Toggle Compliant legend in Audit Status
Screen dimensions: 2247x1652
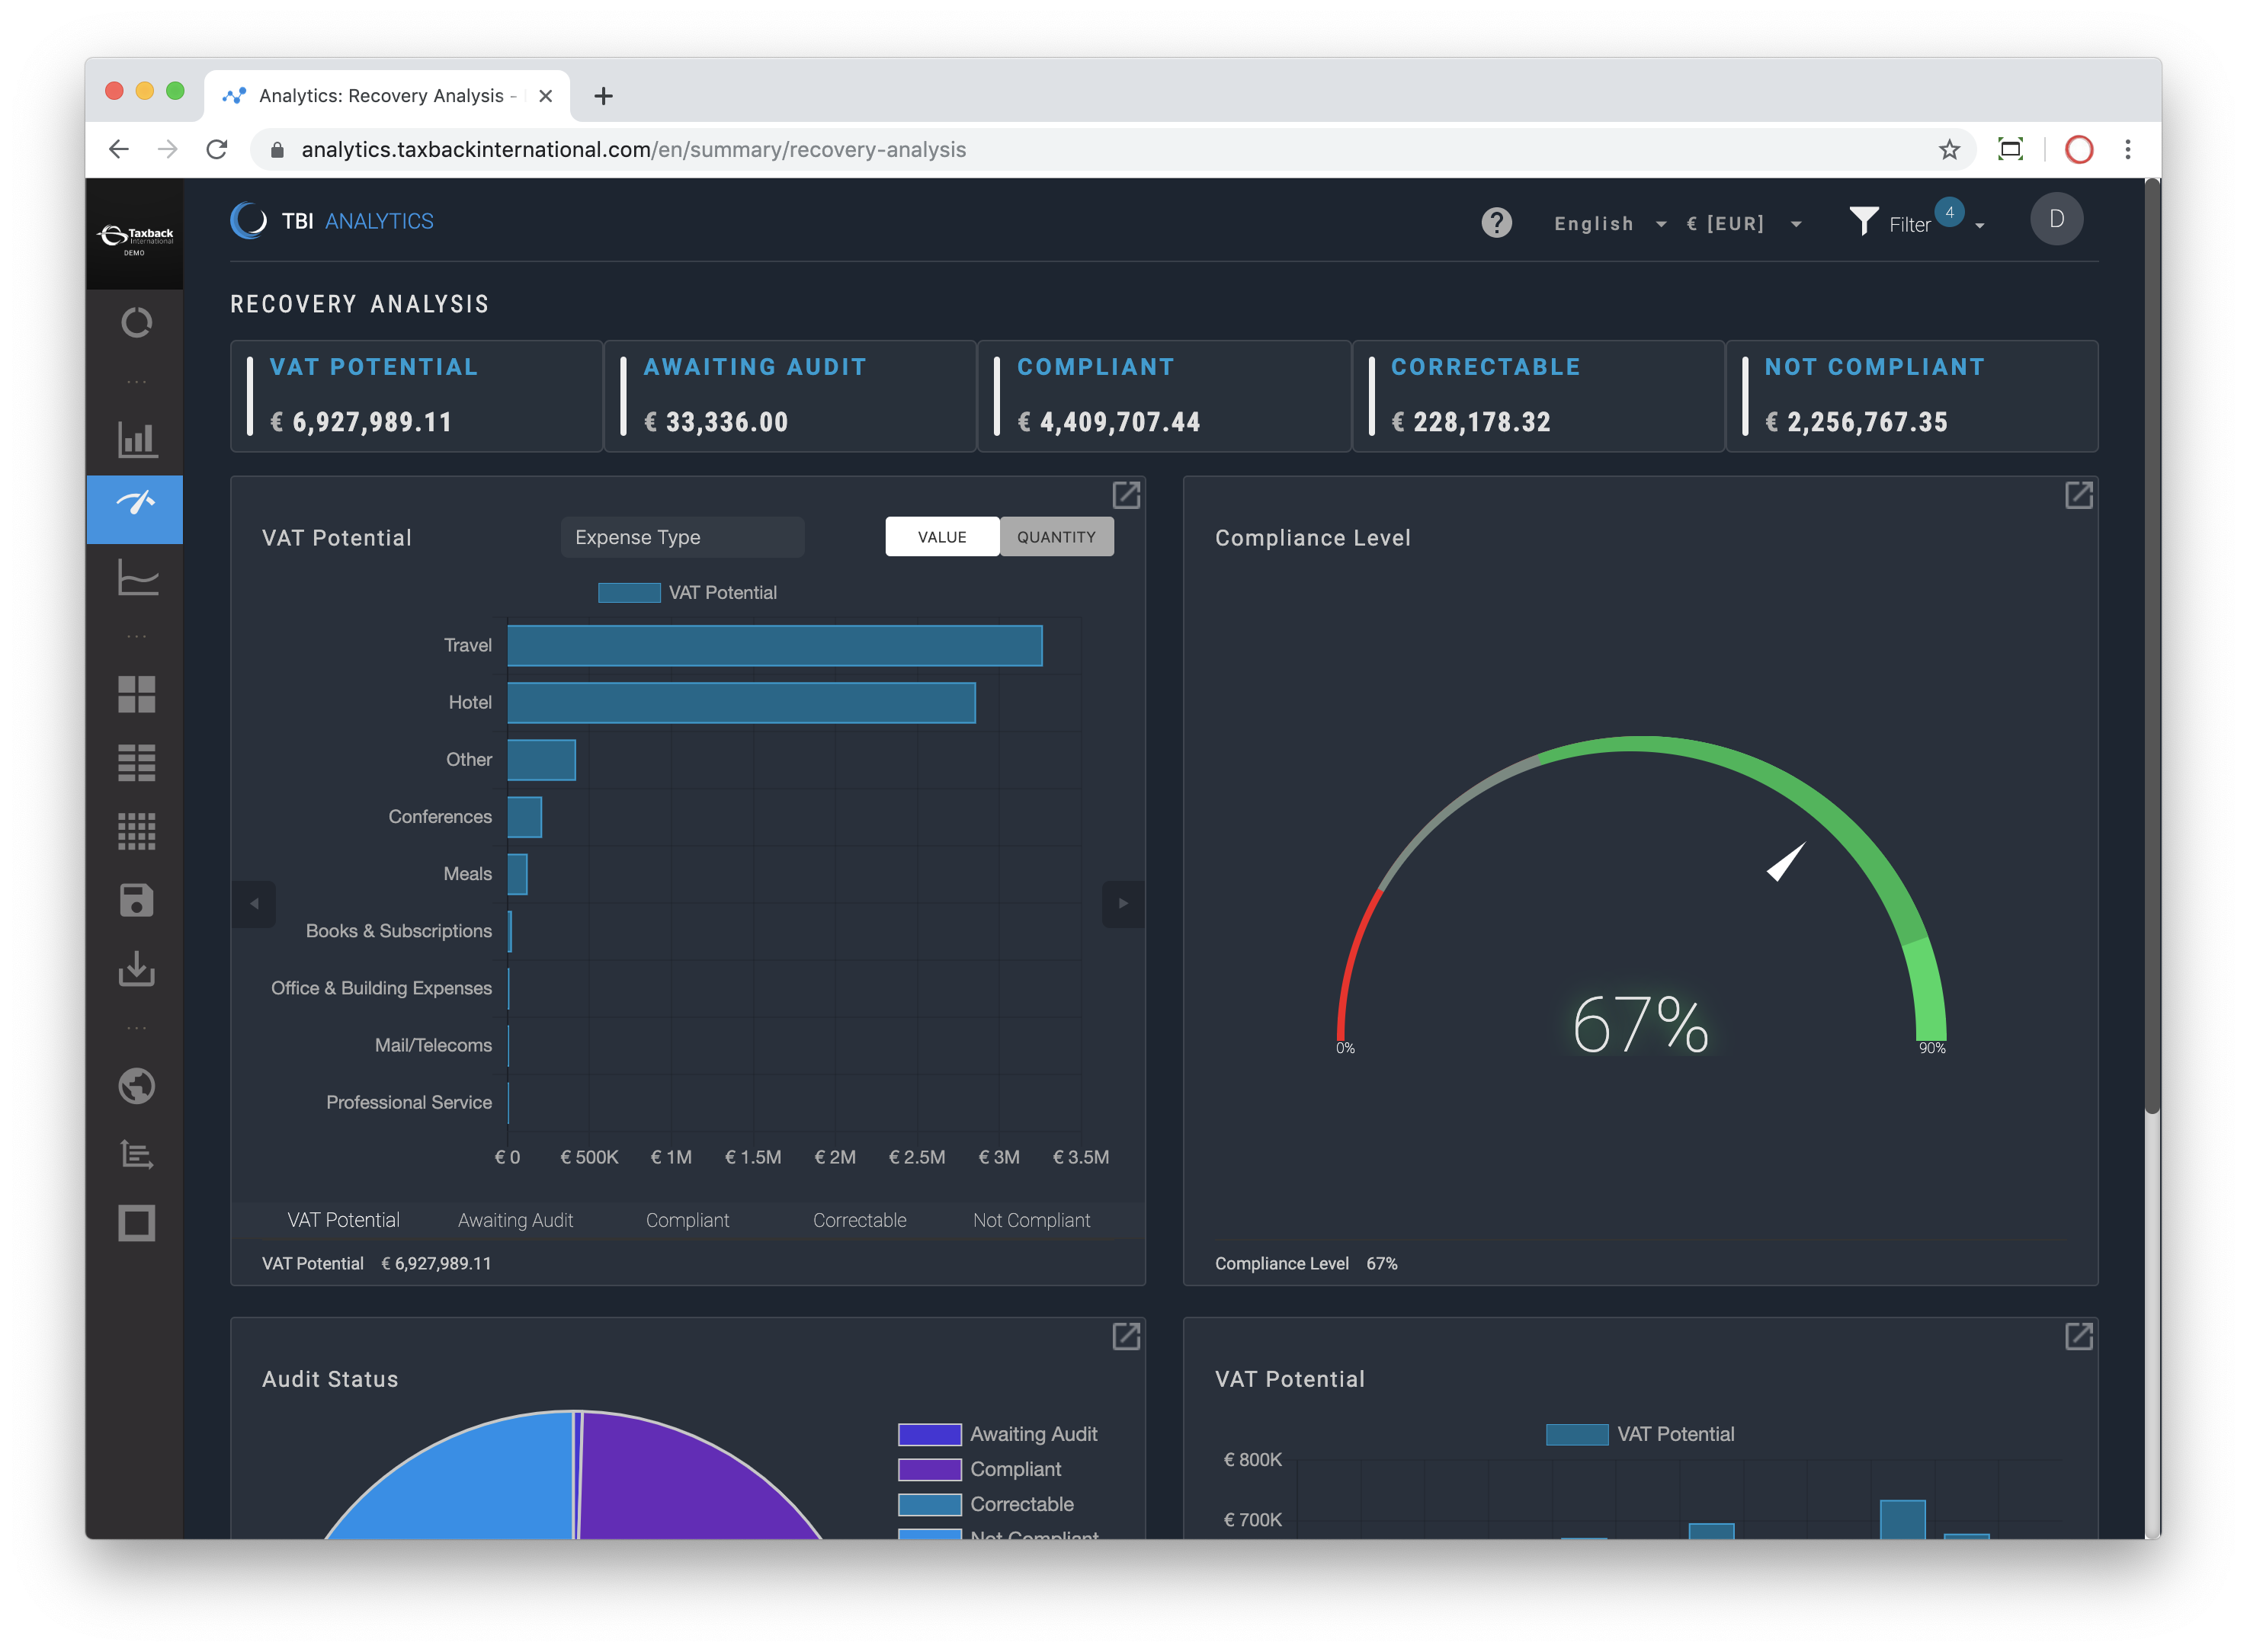[979, 1469]
